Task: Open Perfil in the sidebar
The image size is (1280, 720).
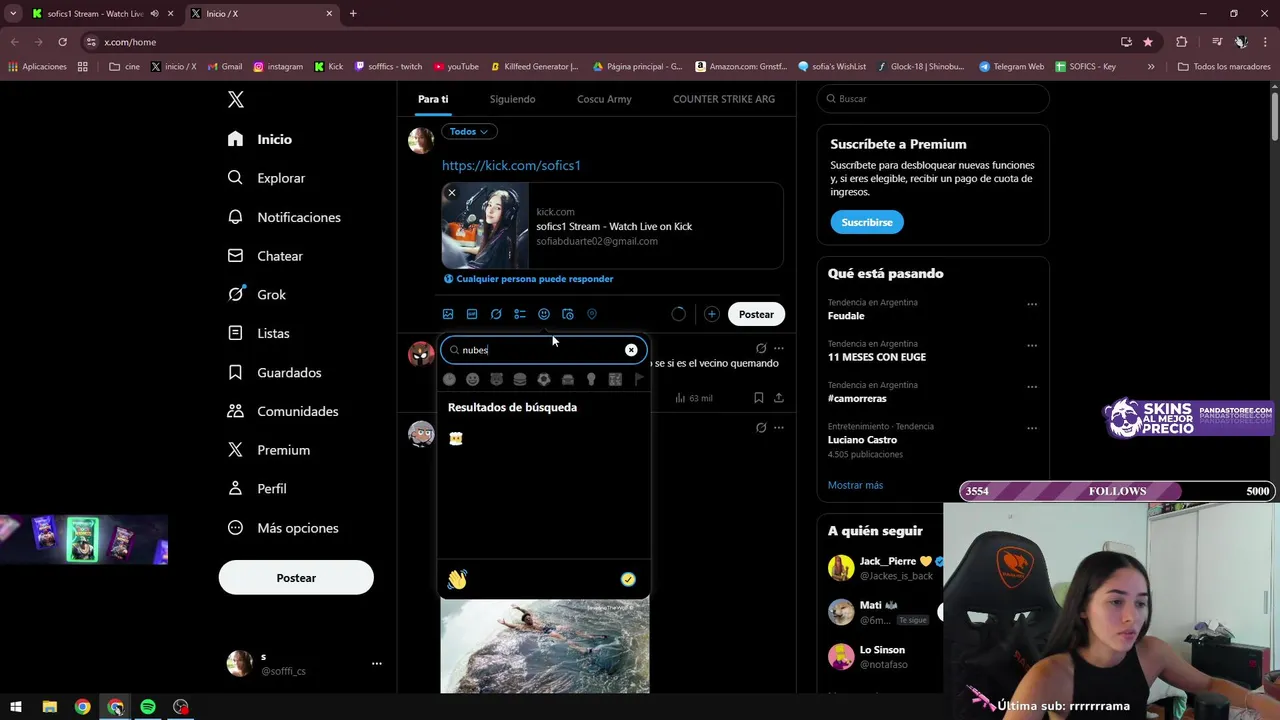Action: pos(257,489)
